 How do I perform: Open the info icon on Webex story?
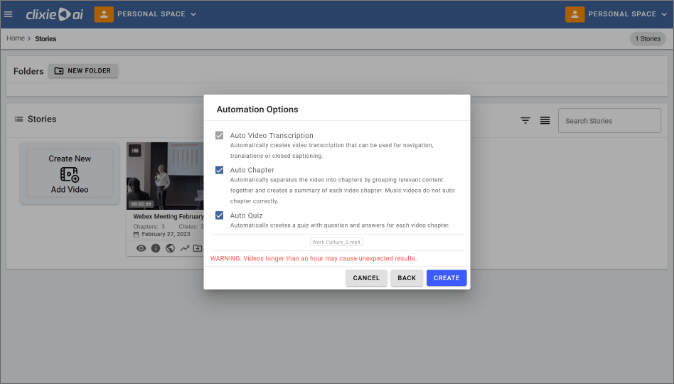tap(156, 248)
